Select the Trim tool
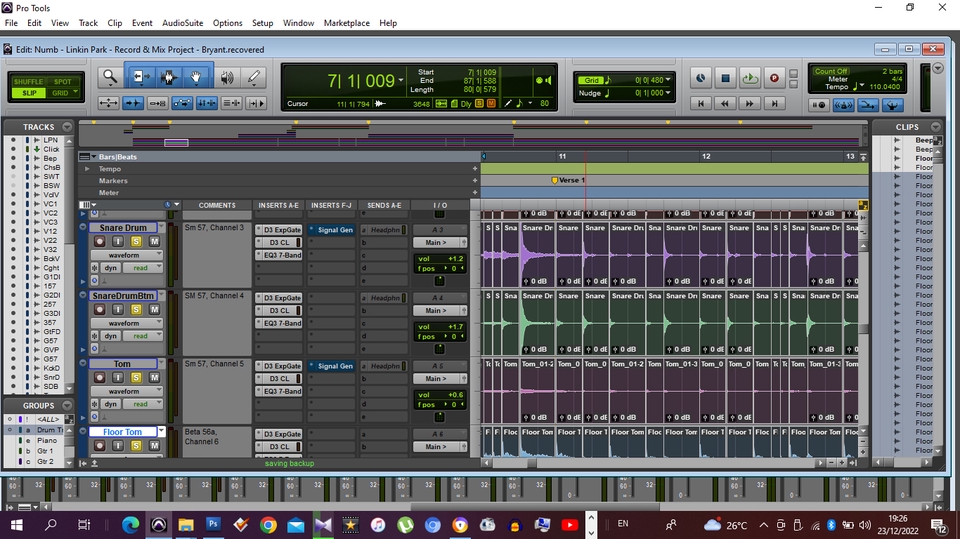The height and width of the screenshot is (539, 960). pyautogui.click(x=141, y=77)
